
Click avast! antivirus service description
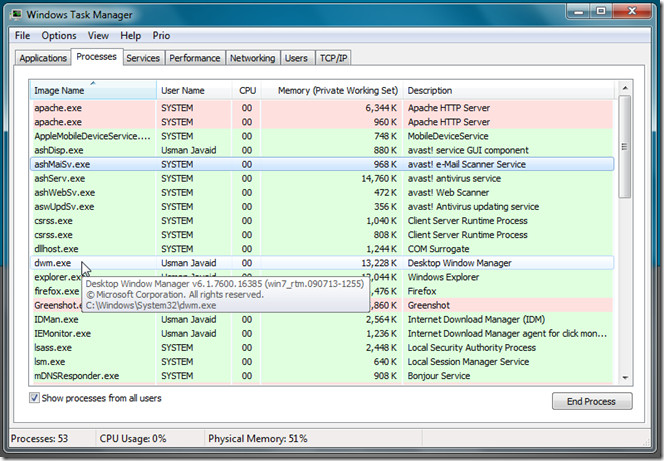454,179
